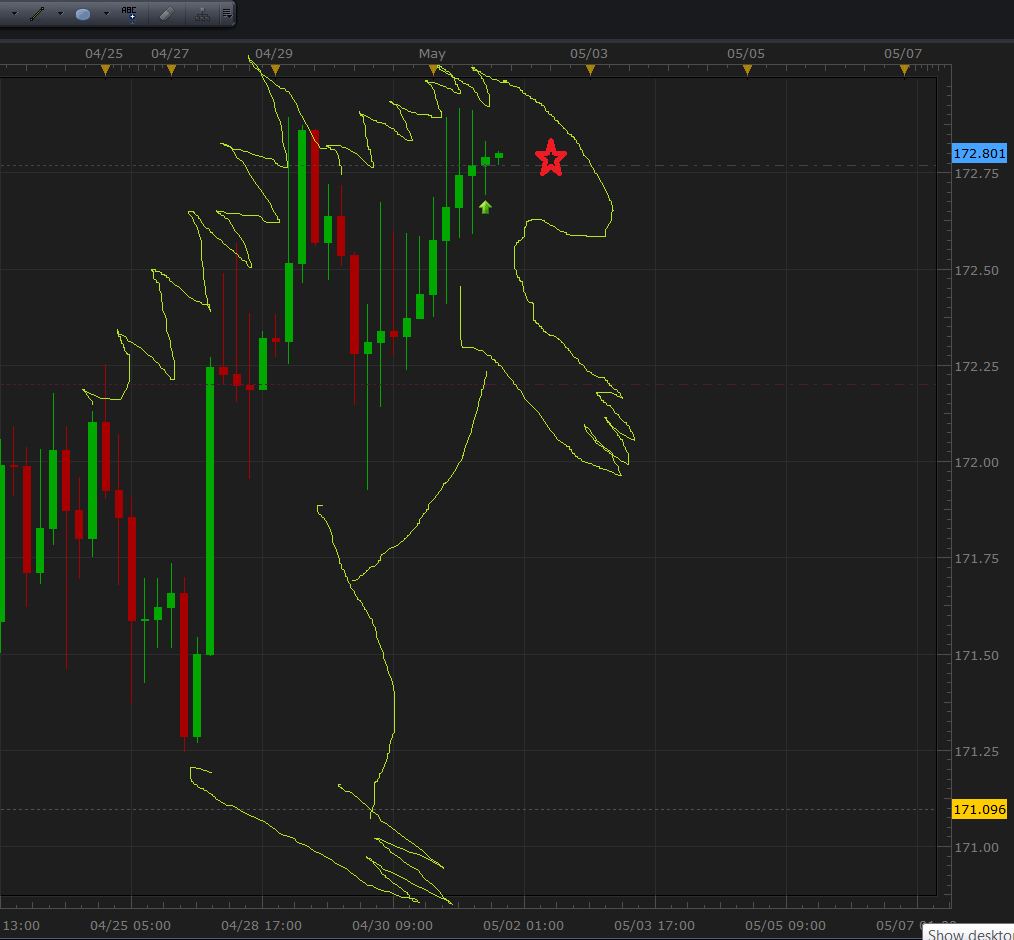Click the 04/27 orange timeline marker
This screenshot has height=940, width=1014.
click(171, 70)
